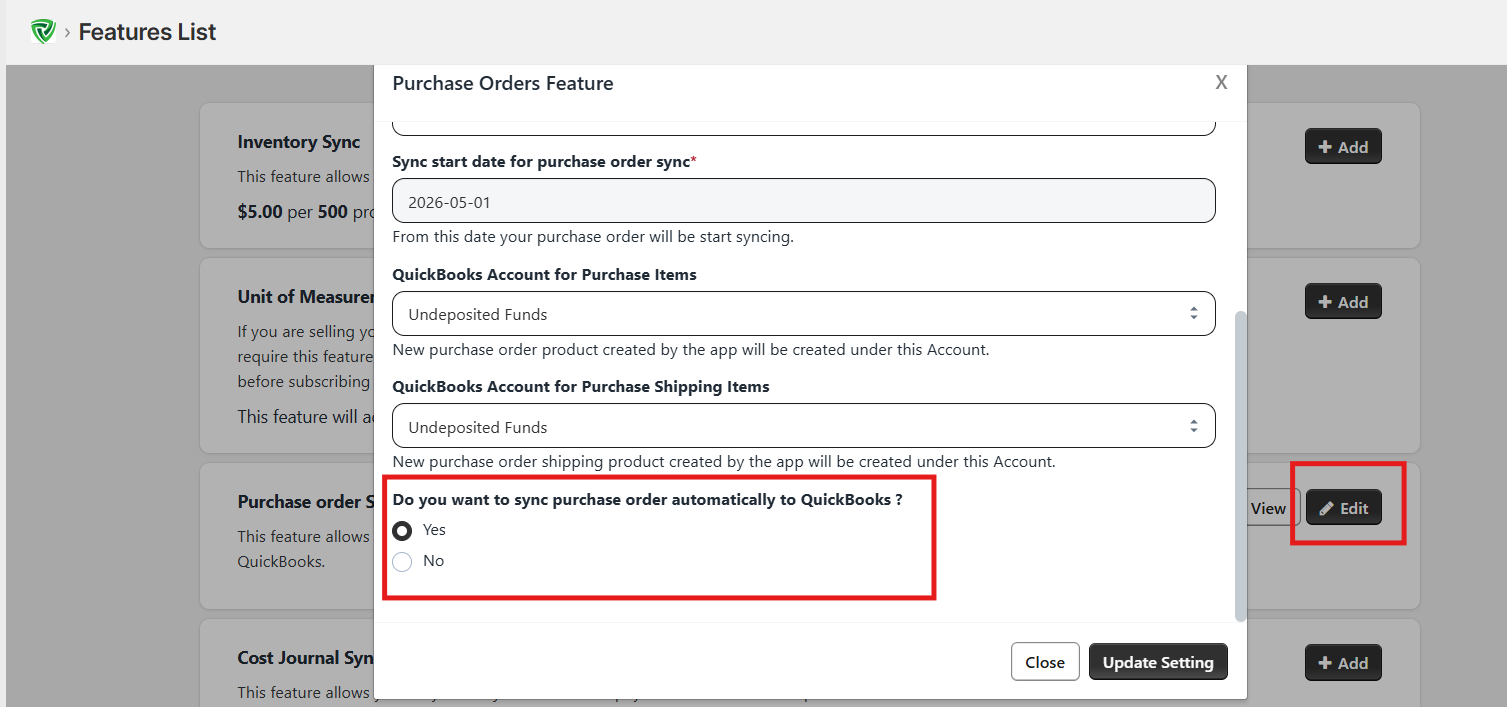This screenshot has width=1507, height=707.
Task: Click the sync start date field 2026-05-01
Action: coord(804,201)
